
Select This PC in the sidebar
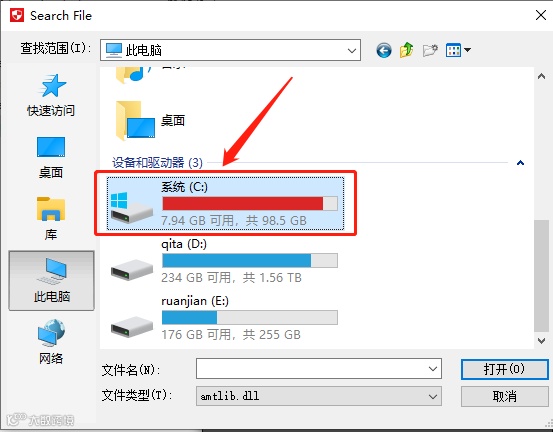tap(51, 280)
